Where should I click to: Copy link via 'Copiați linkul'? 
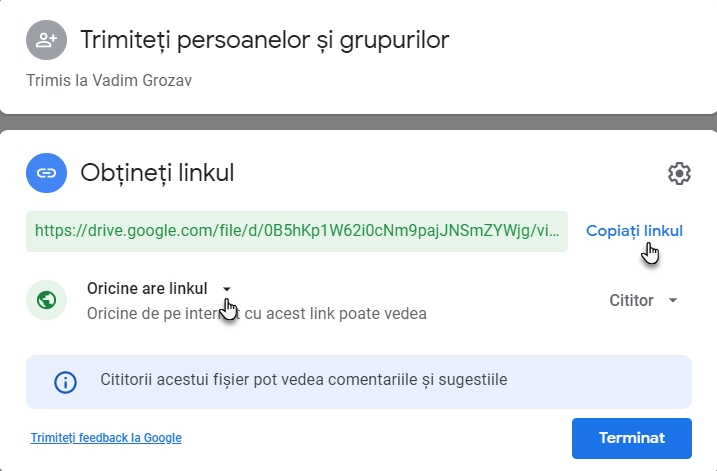[x=634, y=231]
